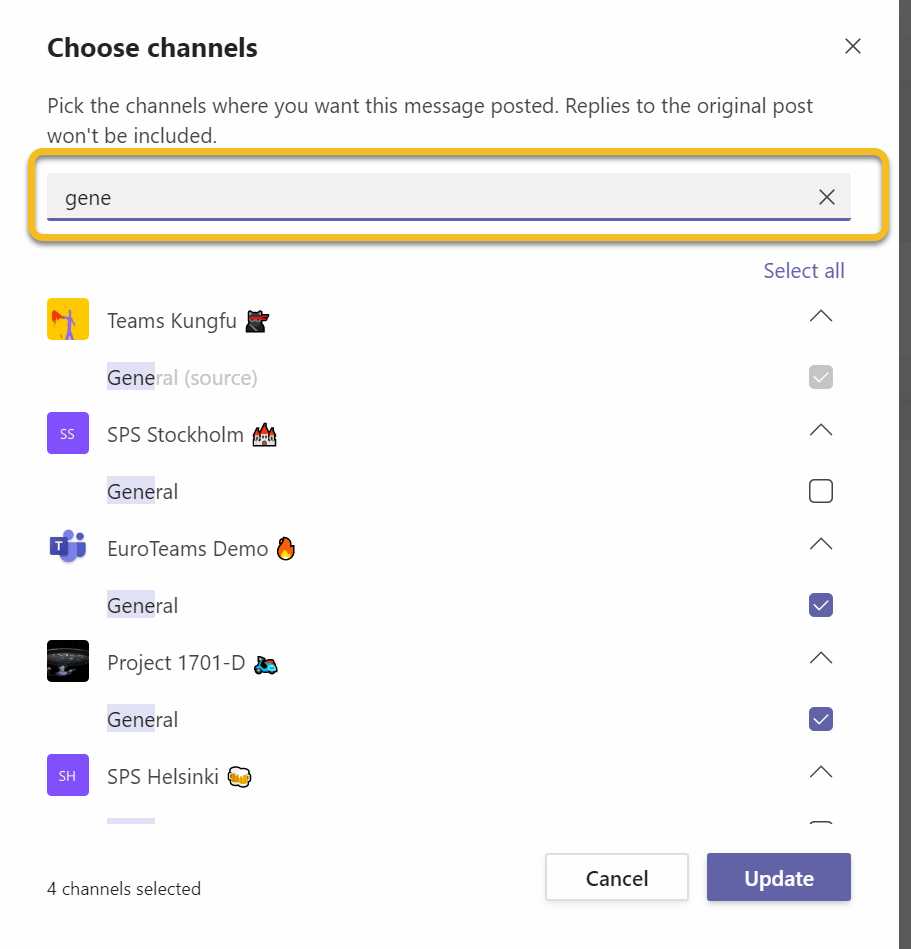Click the SPS Helsinki purple SH avatar
This screenshot has height=949, width=911.
[x=68, y=776]
